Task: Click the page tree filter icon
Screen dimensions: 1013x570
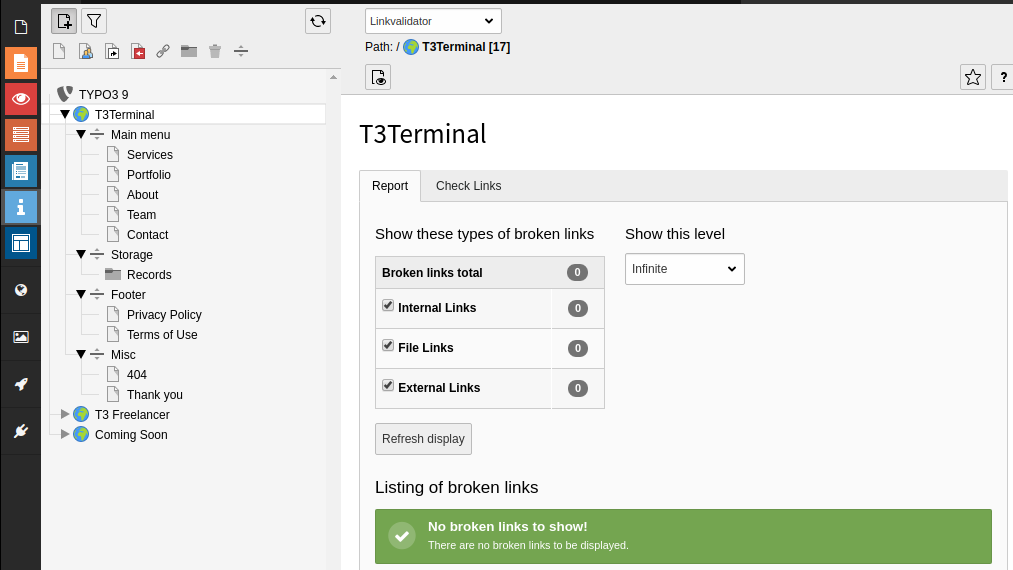Action: 94,21
